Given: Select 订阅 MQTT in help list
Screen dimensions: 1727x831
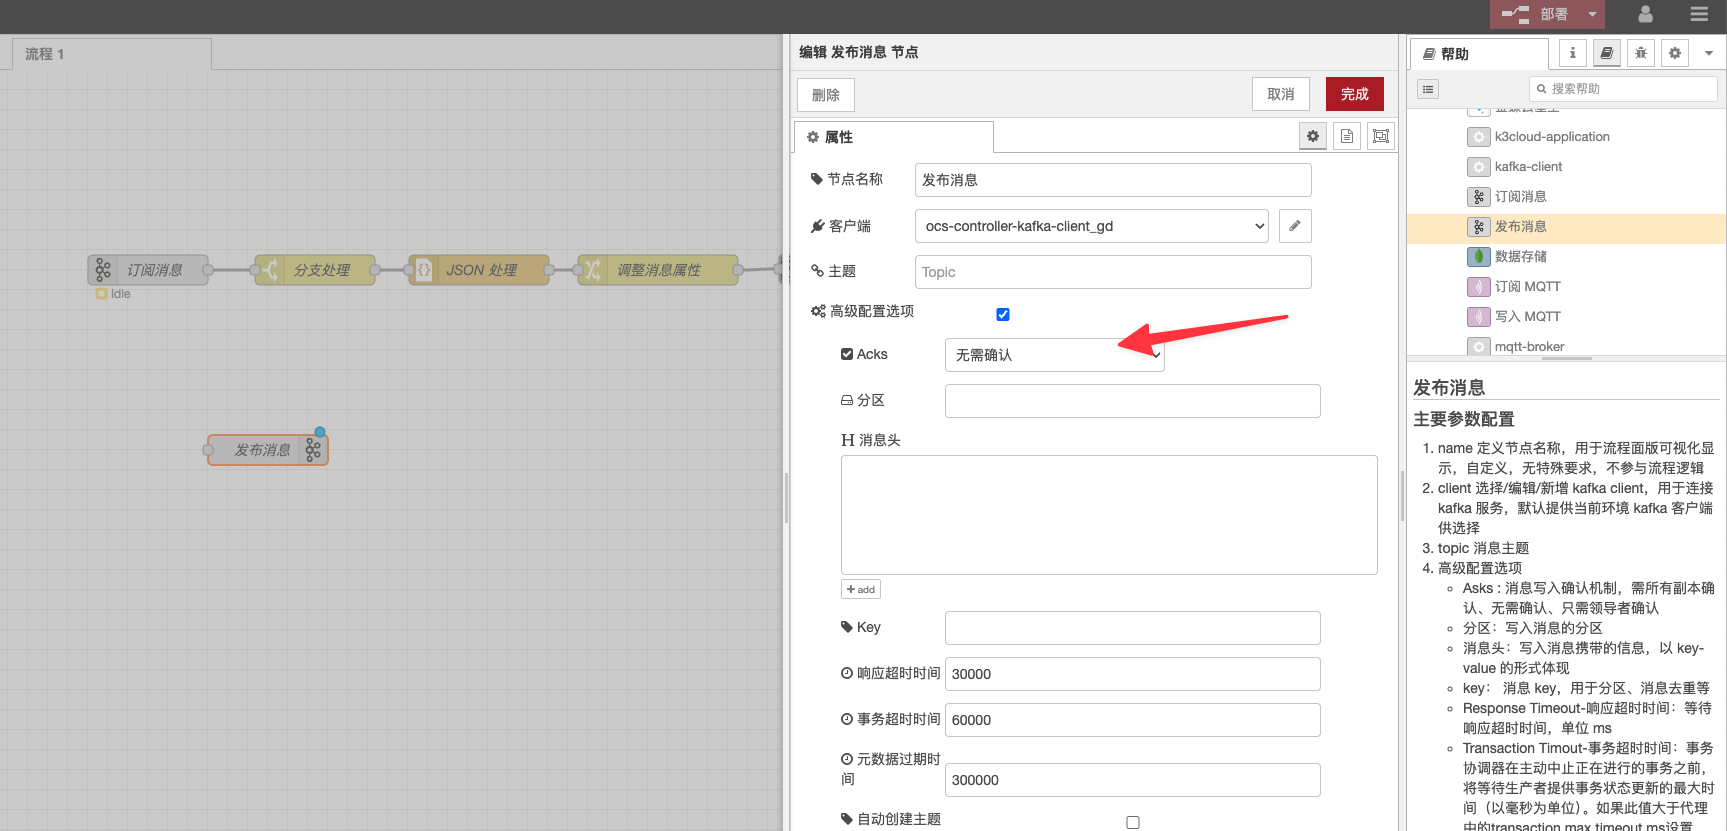Looking at the screenshot, I should click(1527, 287).
